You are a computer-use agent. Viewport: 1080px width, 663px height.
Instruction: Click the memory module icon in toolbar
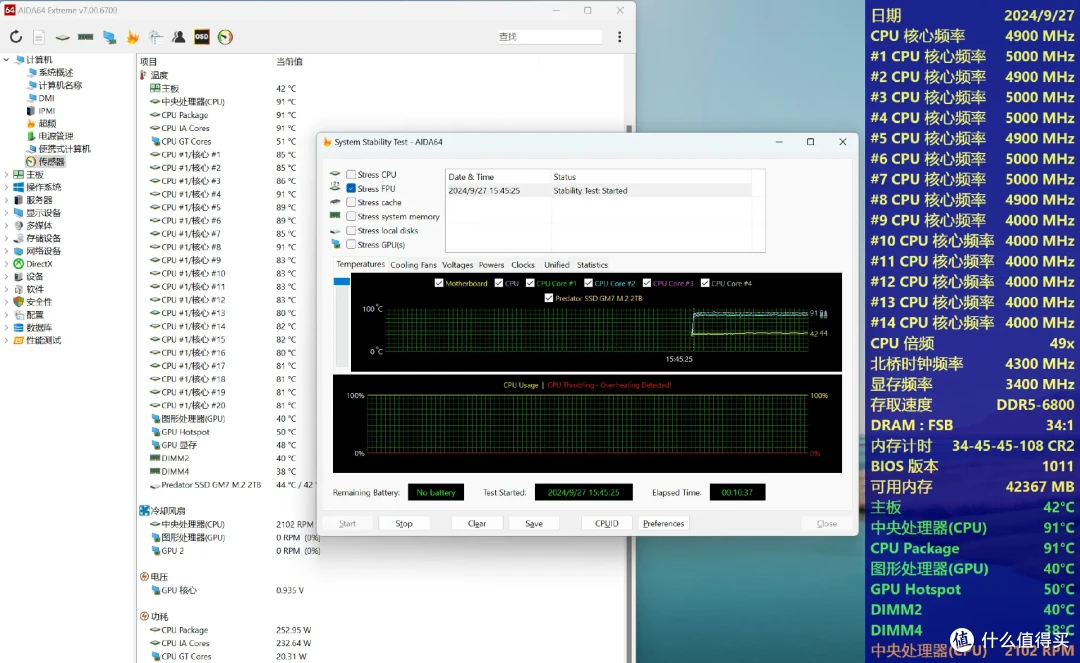[86, 37]
